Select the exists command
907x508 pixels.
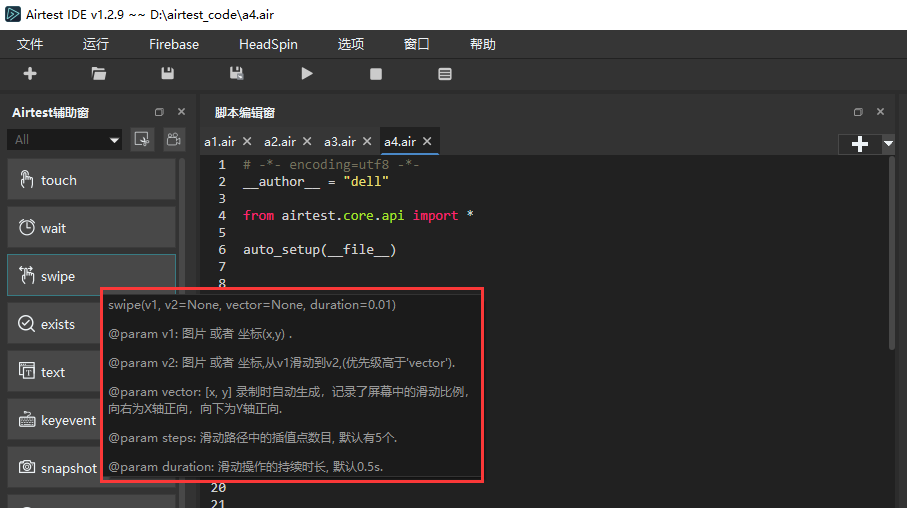[x=54, y=324]
